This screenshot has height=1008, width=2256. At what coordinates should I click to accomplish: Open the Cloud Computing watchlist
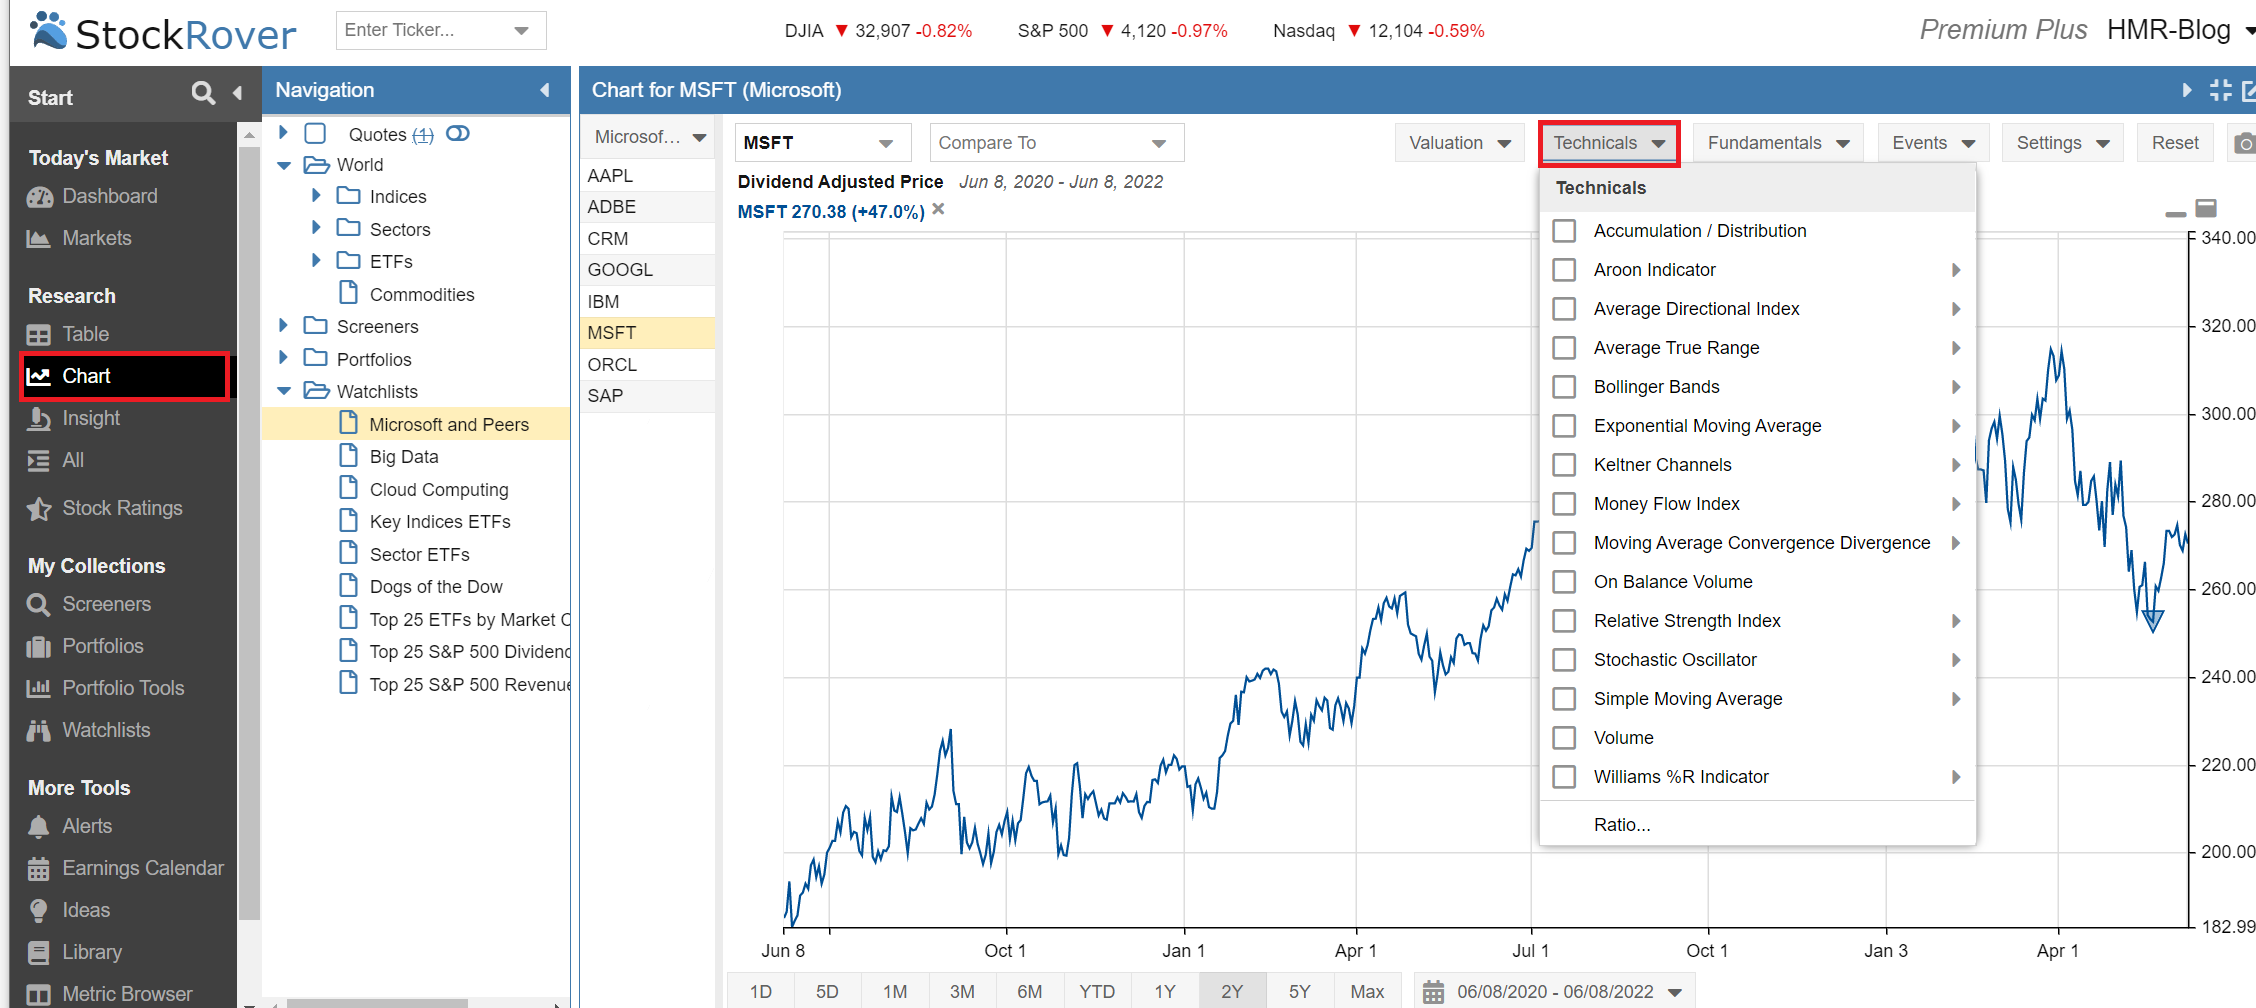click(x=439, y=490)
